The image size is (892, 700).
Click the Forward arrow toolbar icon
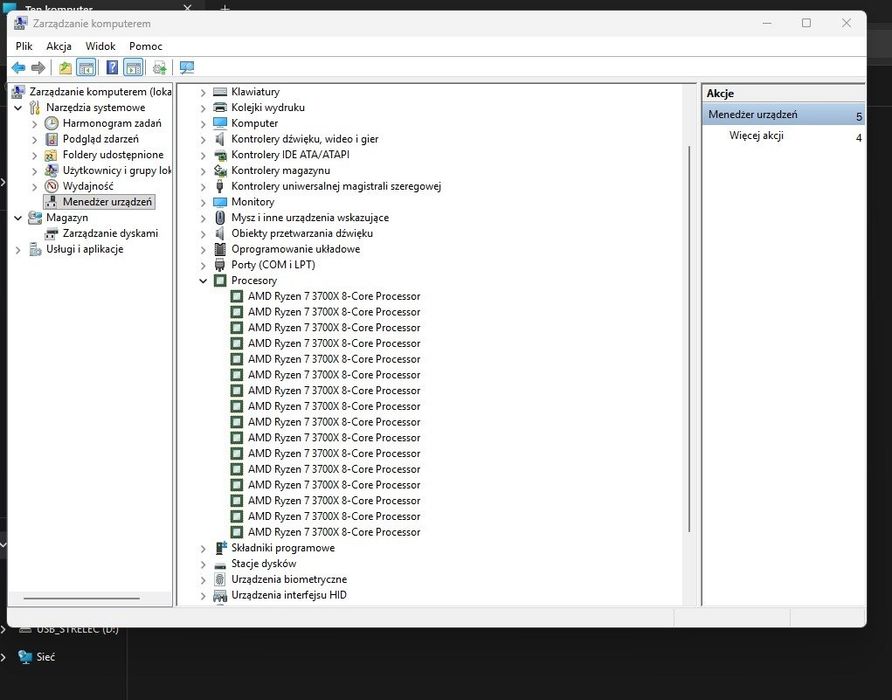coord(38,68)
